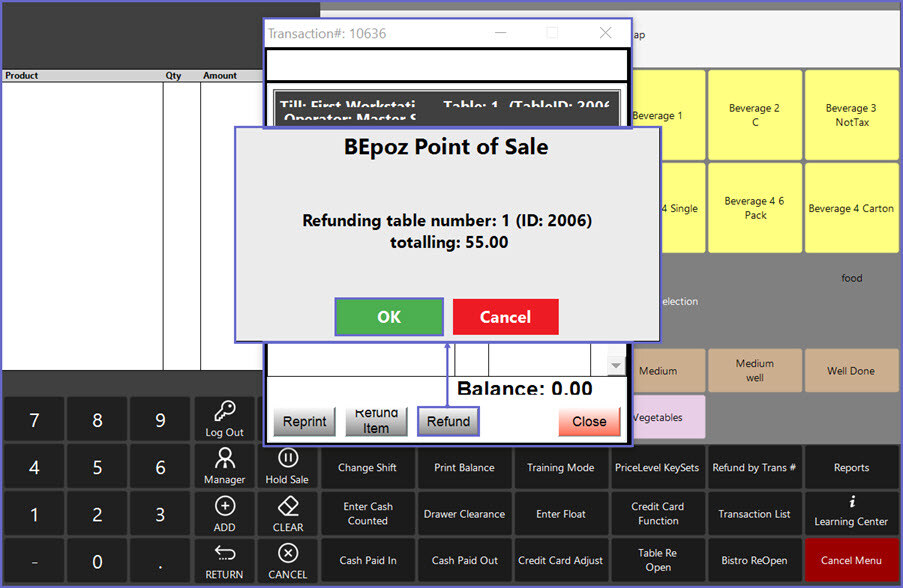Choose the Well Done cooking option
Screen dimensions: 903x588
point(850,371)
